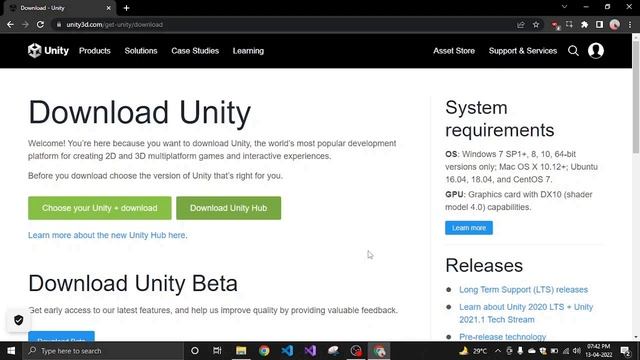
Task: Open the Windows Start menu
Action: click(x=11, y=351)
